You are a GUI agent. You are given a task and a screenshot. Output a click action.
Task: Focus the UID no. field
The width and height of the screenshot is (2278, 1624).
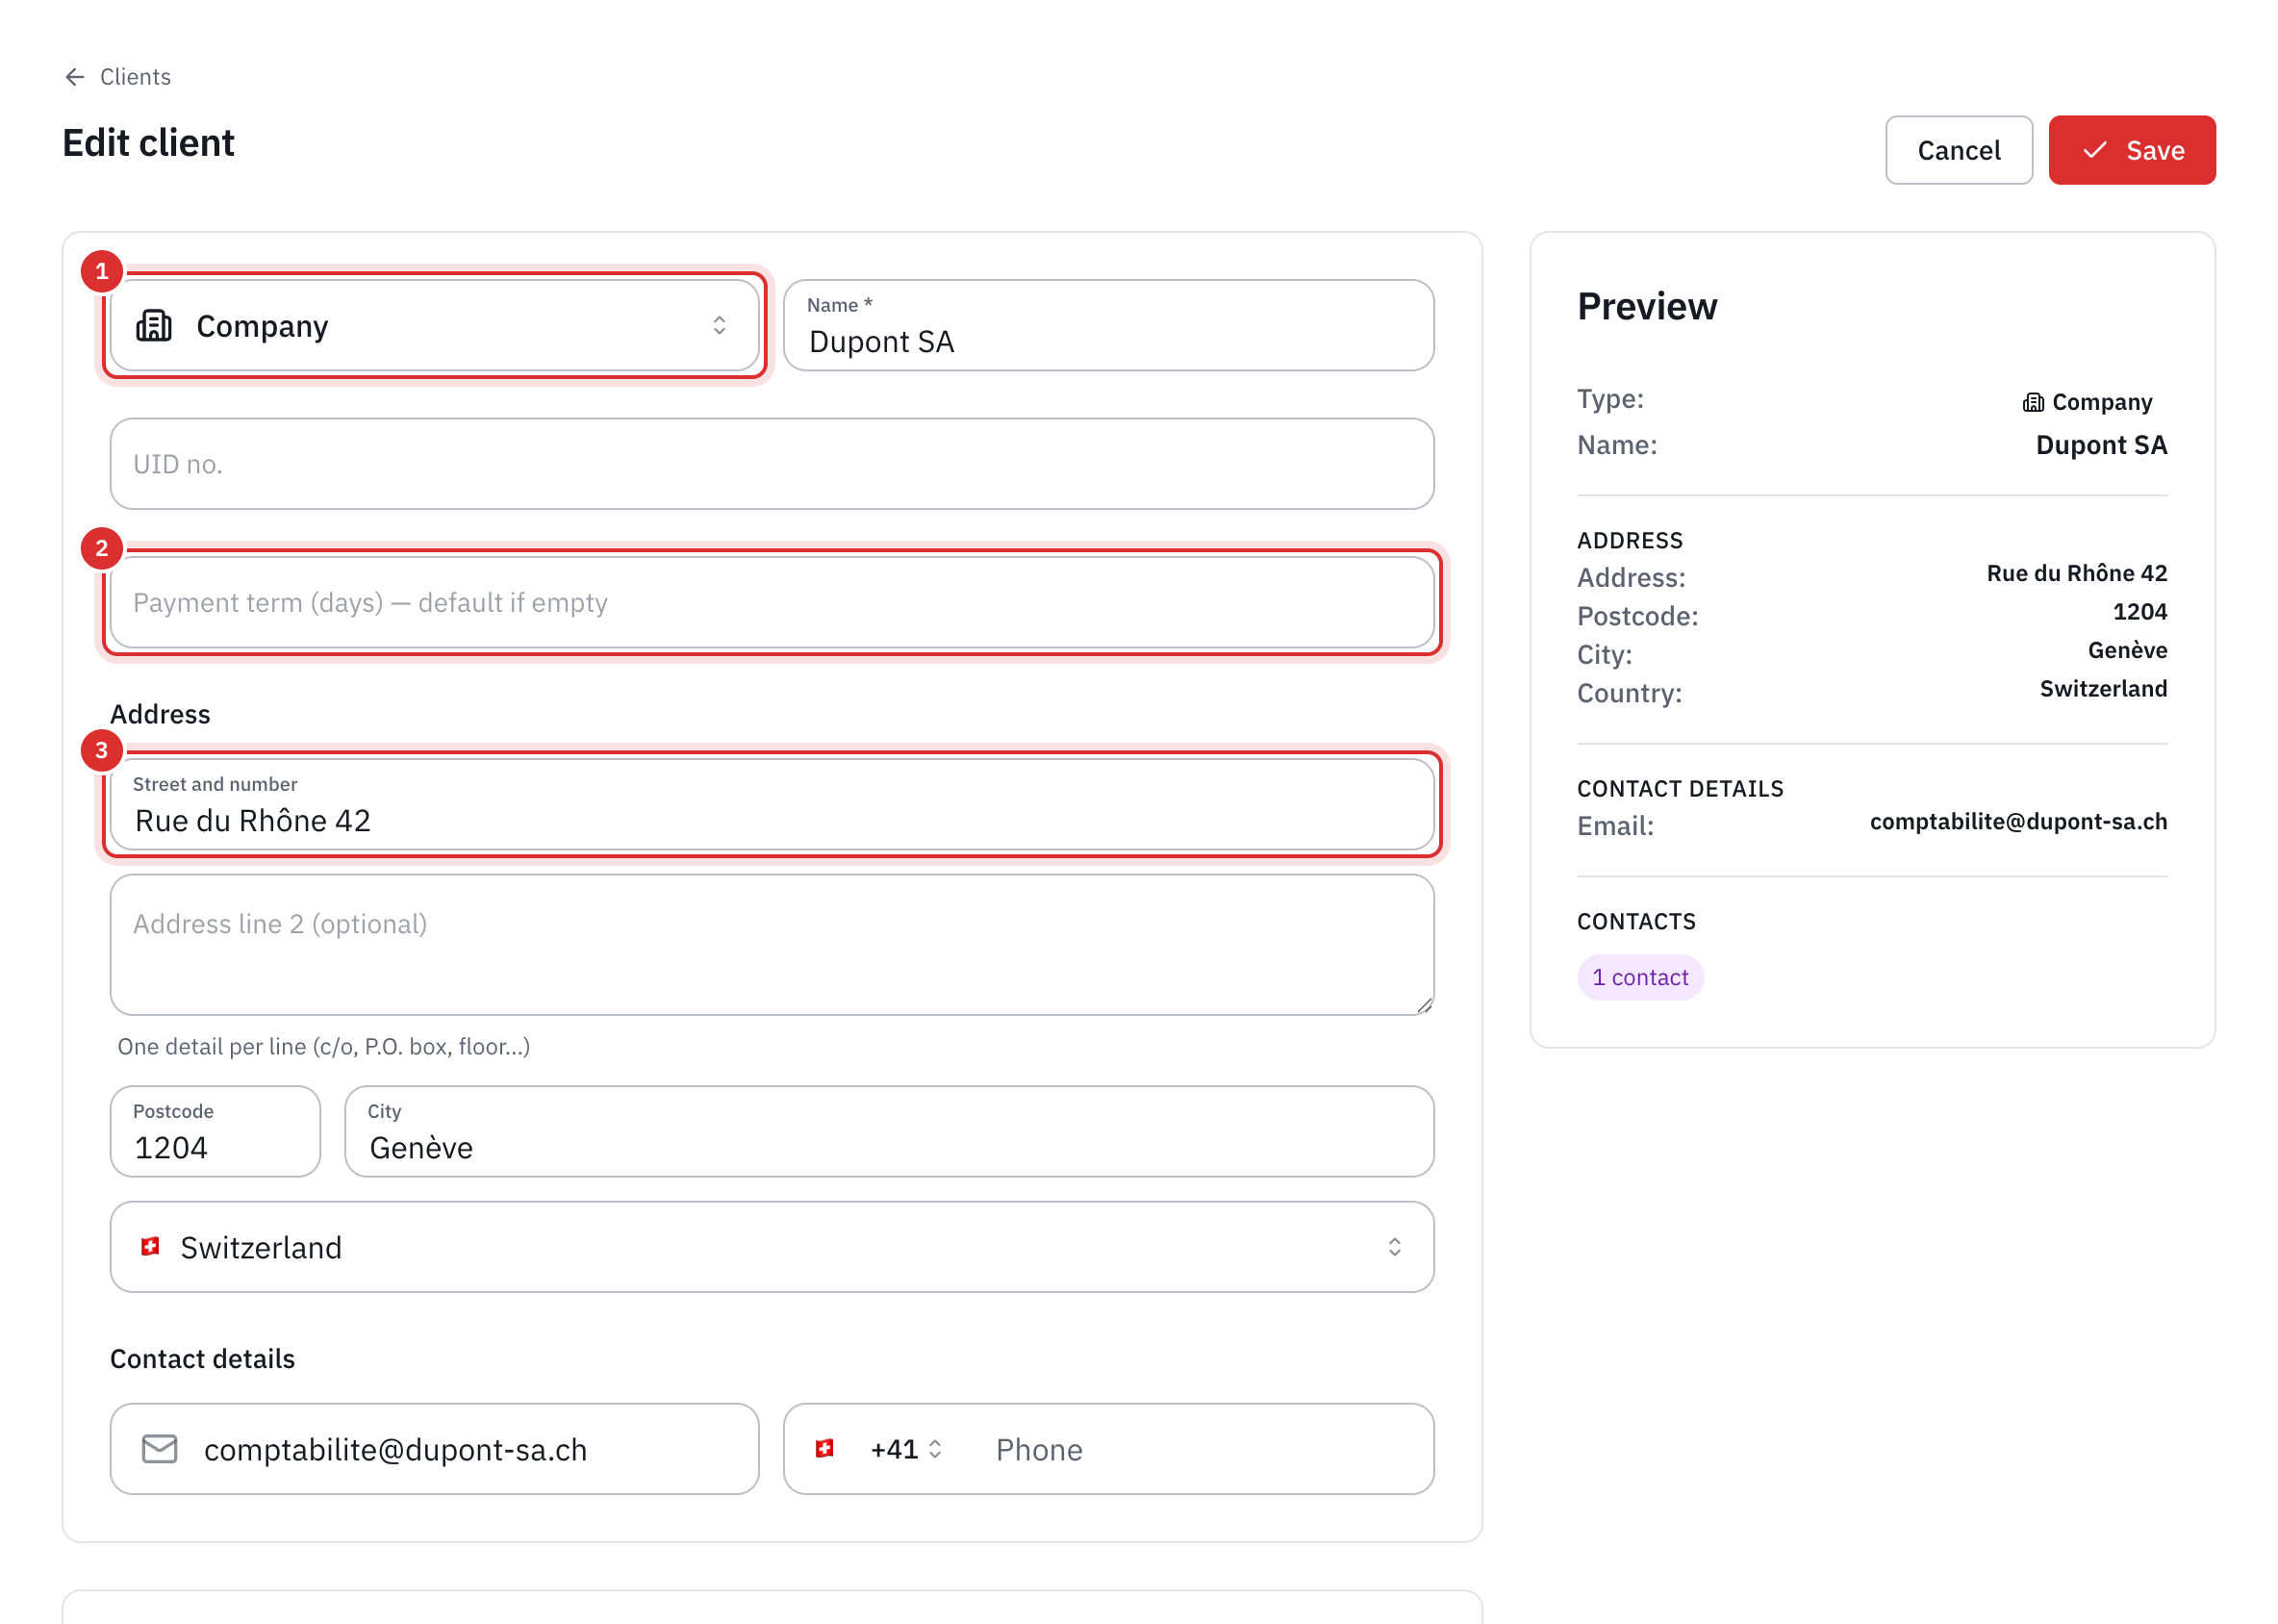click(x=772, y=464)
